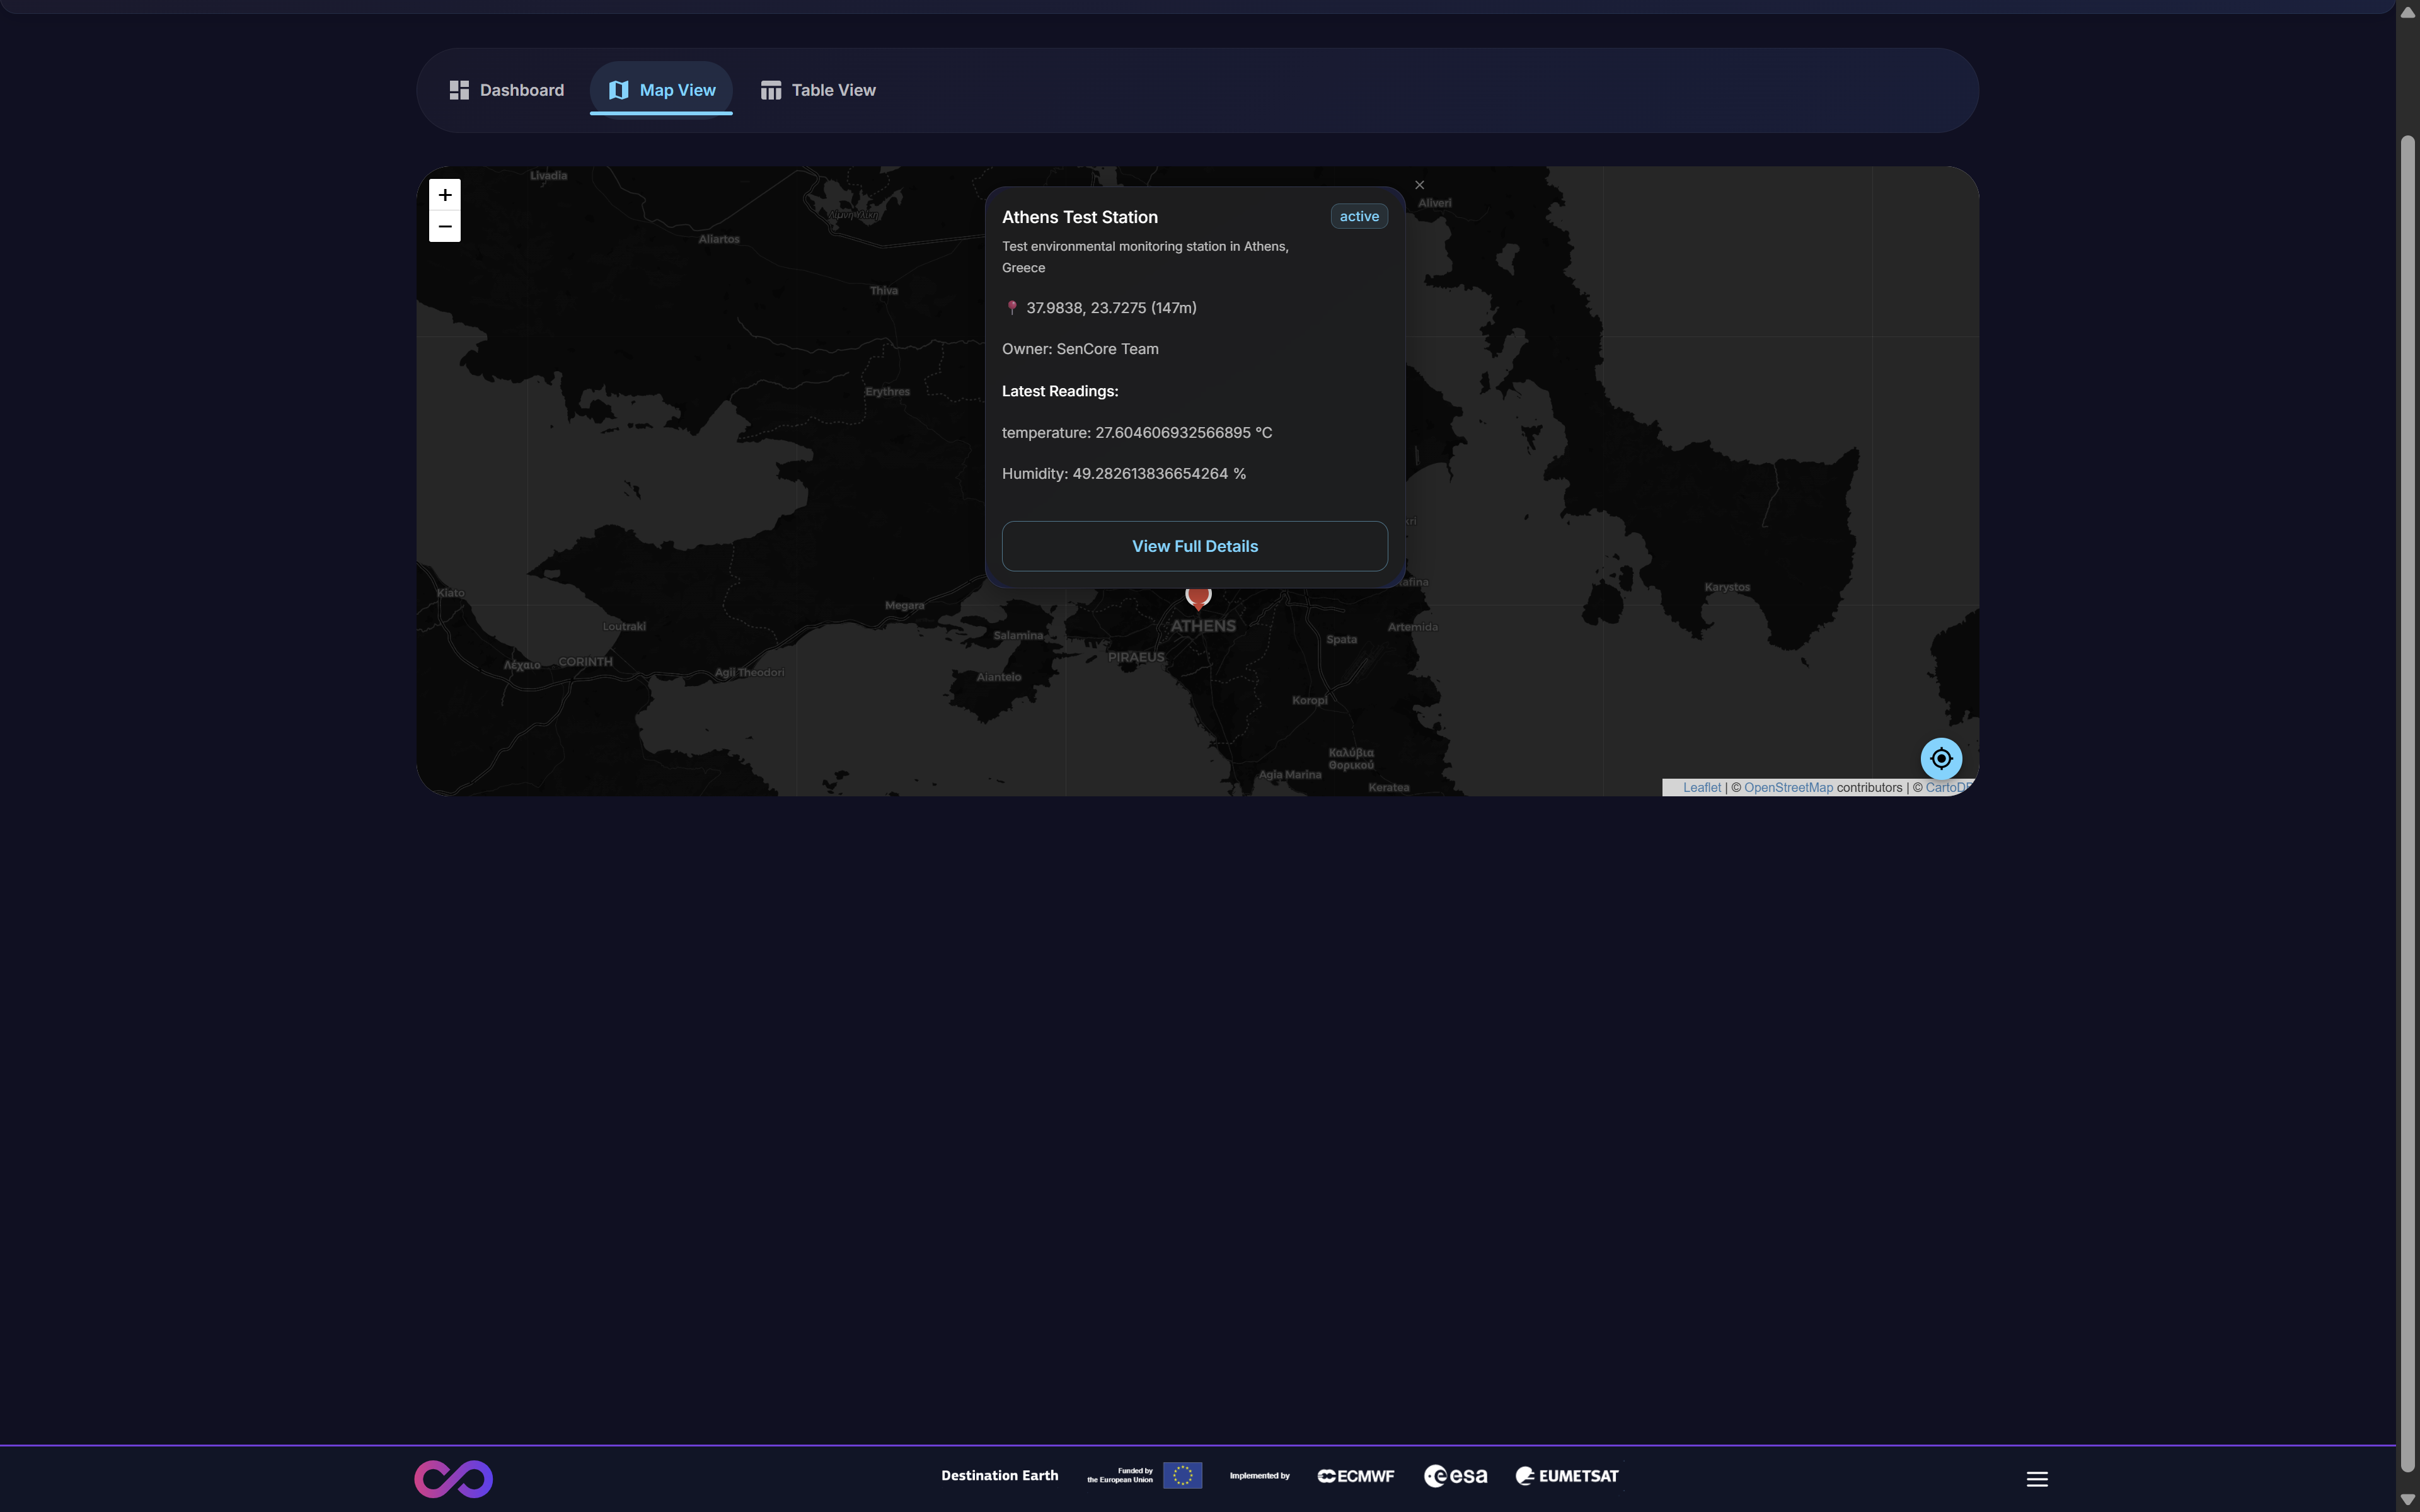The height and width of the screenshot is (1512, 2420).
Task: Click the locate-me crosshair button
Action: [1941, 758]
